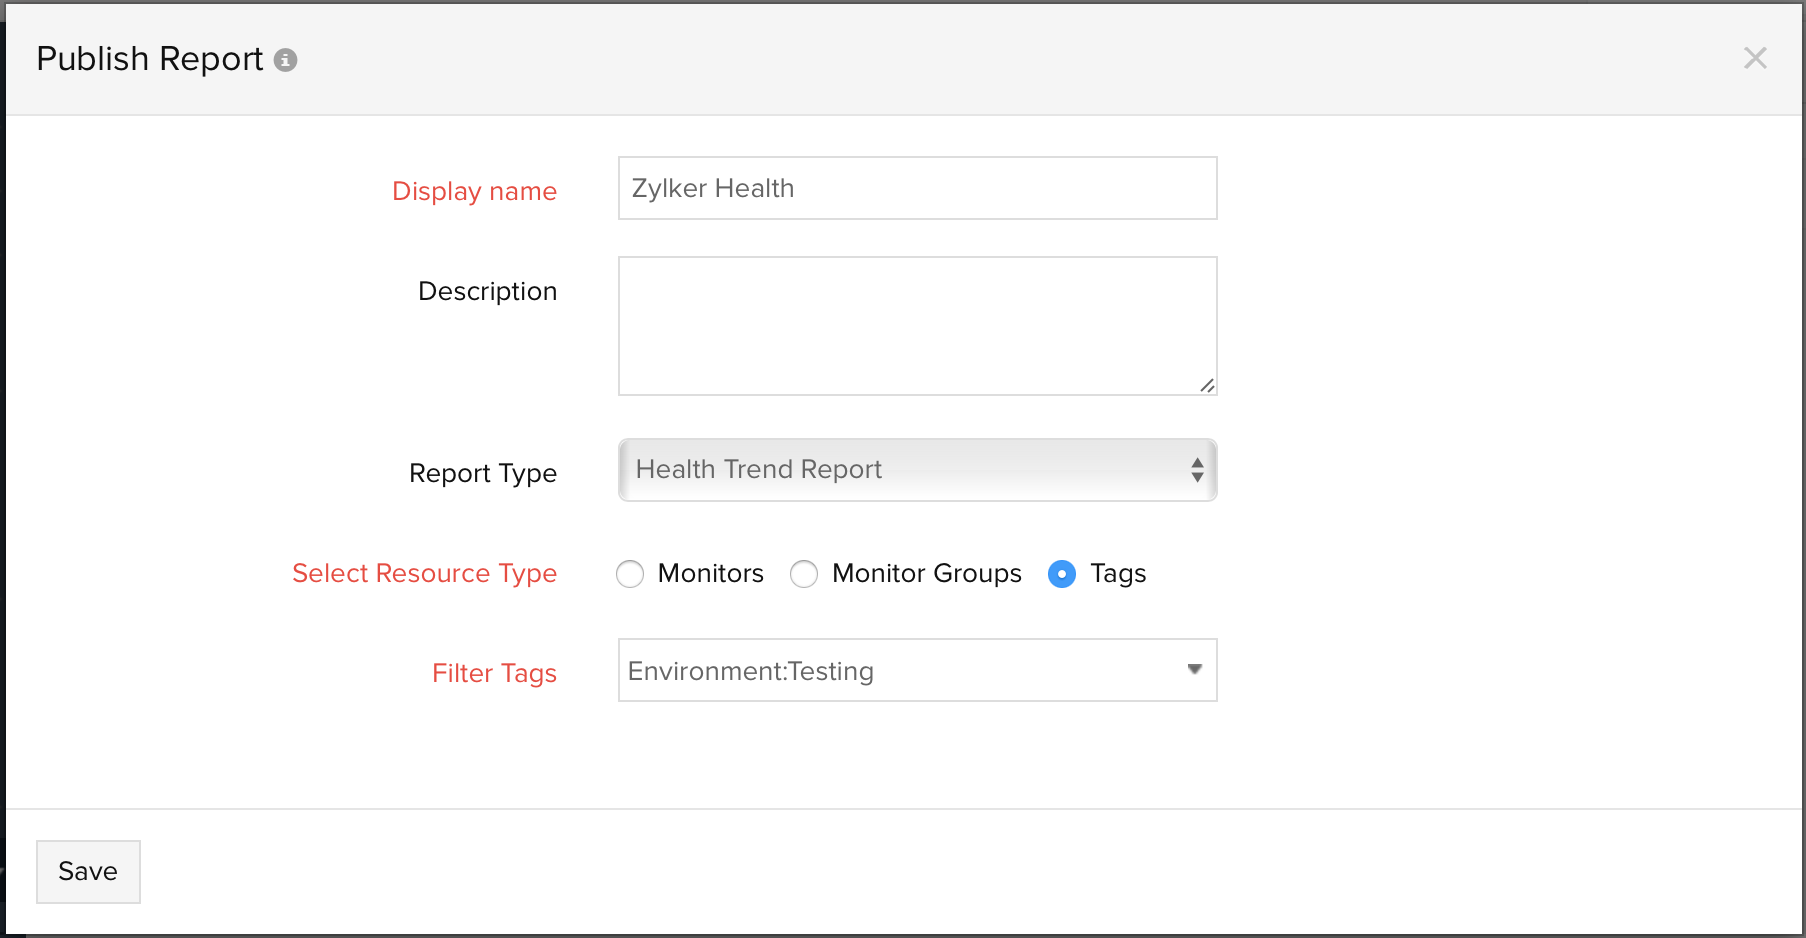Screen dimensions: 1806x938
Task: Open the Filter Tags dropdown showing Environment:Testing
Action: pyautogui.click(x=900, y=670)
